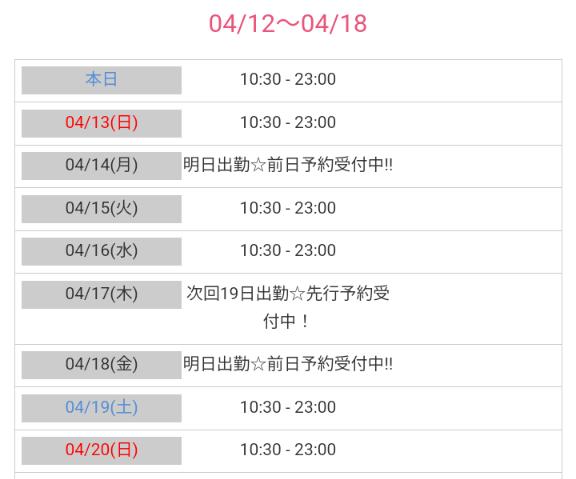Select the 04/13(日) date label
This screenshot has height=479, width=576.
pyautogui.click(x=101, y=123)
